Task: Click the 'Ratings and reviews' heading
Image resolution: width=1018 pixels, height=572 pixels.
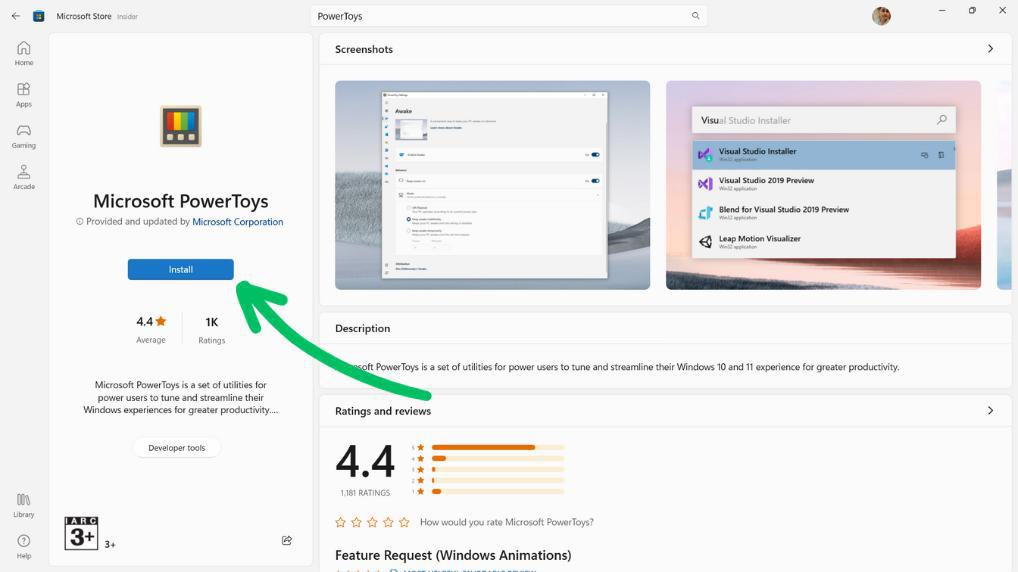Action: coord(383,411)
